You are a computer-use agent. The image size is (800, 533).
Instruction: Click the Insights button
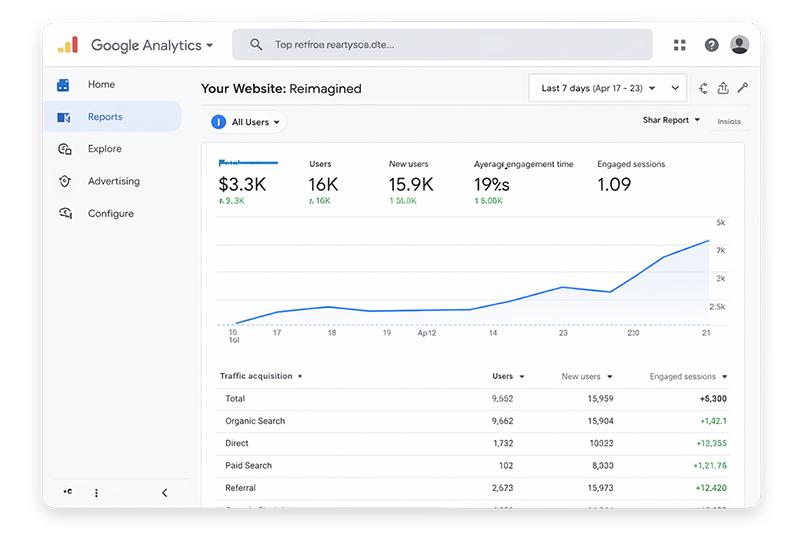pyautogui.click(x=729, y=121)
